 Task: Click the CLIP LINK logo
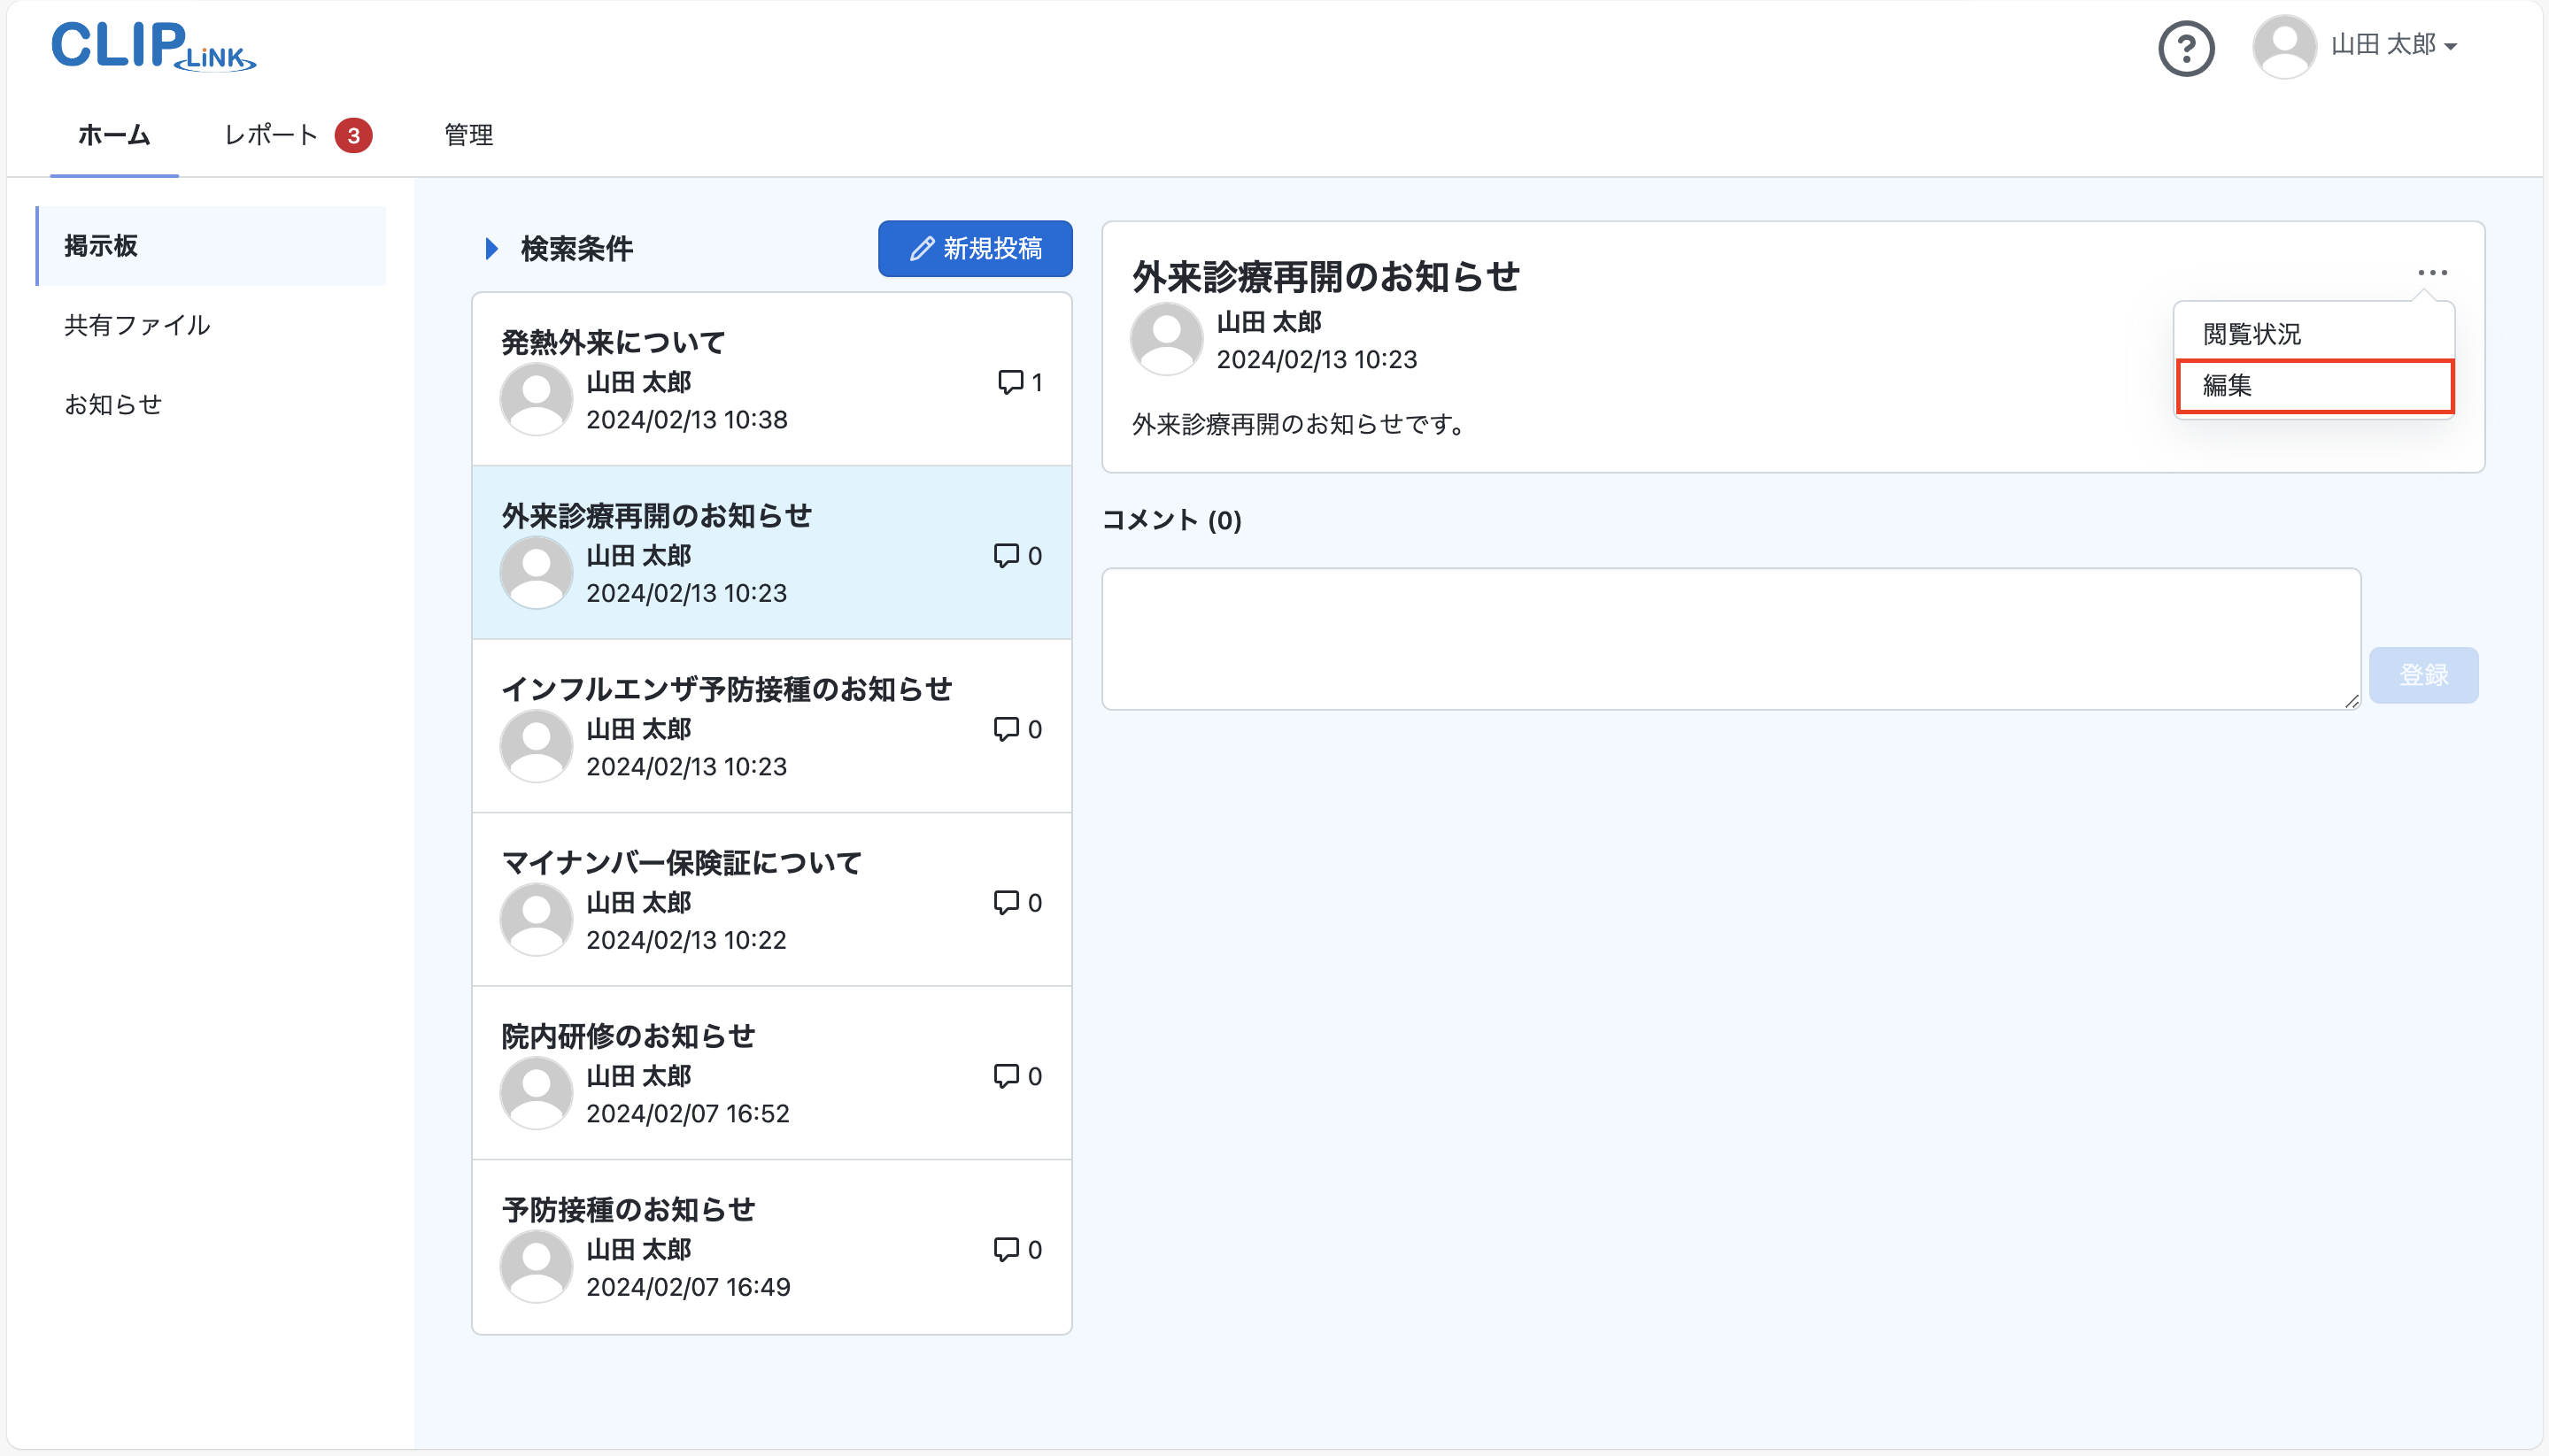(x=153, y=47)
